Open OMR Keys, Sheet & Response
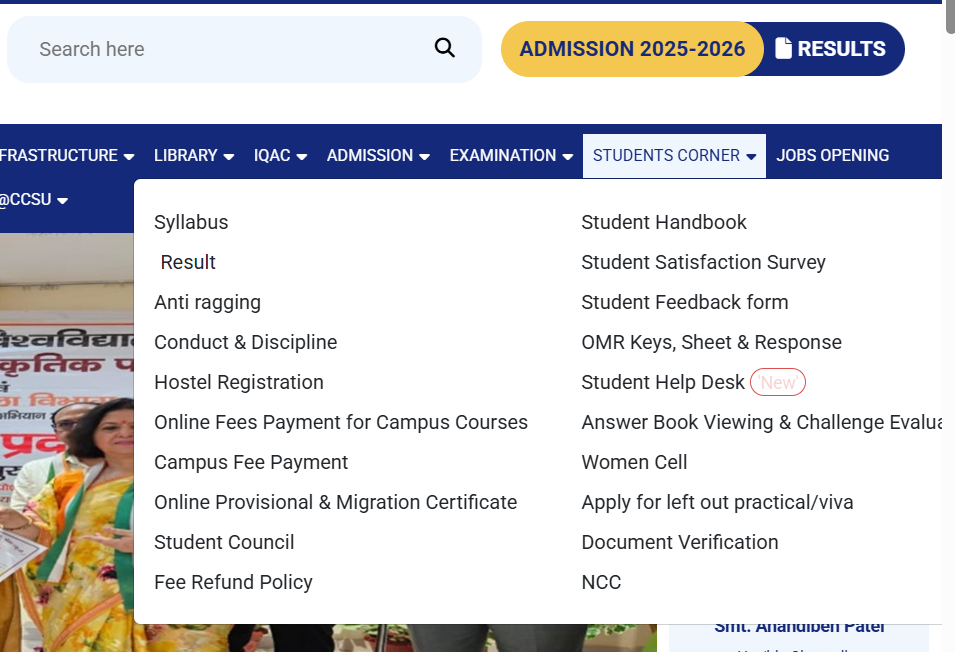The image size is (955, 652). pyautogui.click(x=711, y=342)
